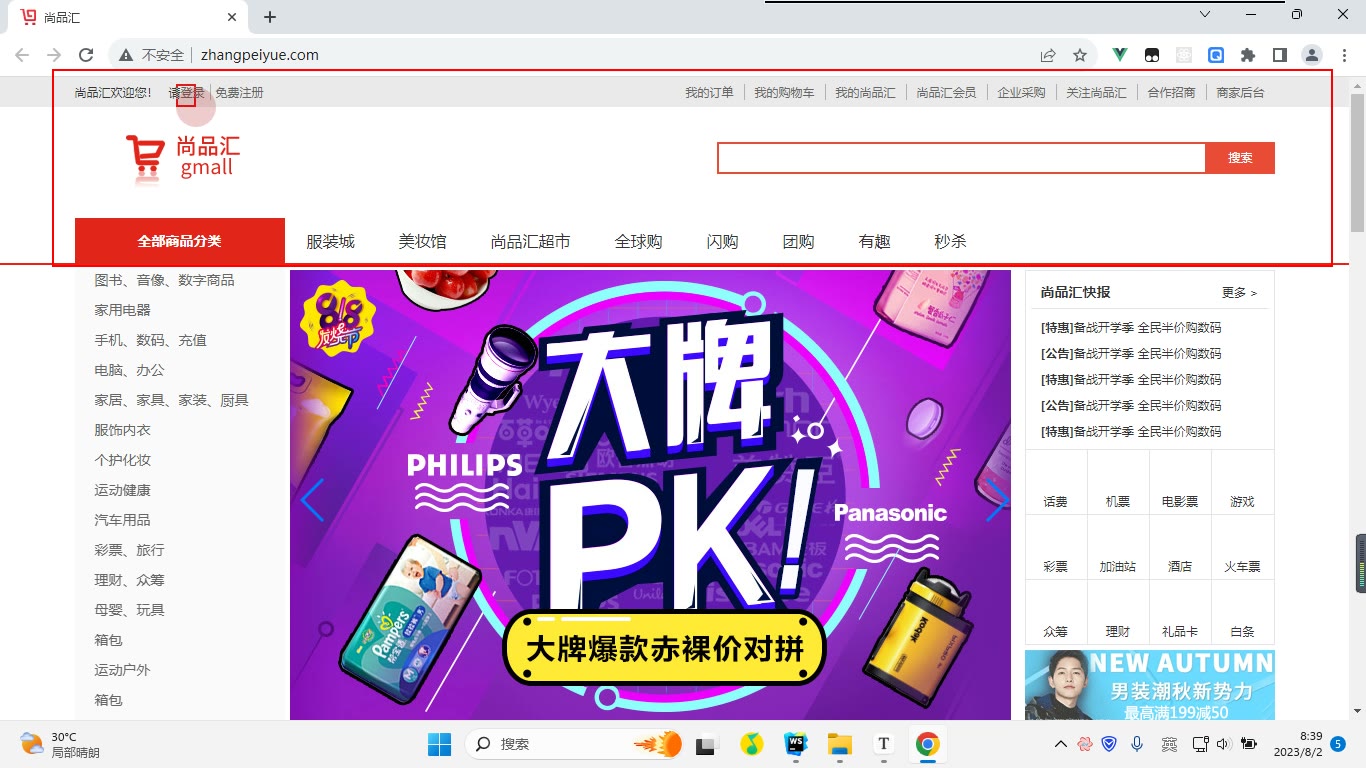Screen dimensions: 1366x768
Task: Click the microphone icon in system tray
Action: click(x=1137, y=744)
